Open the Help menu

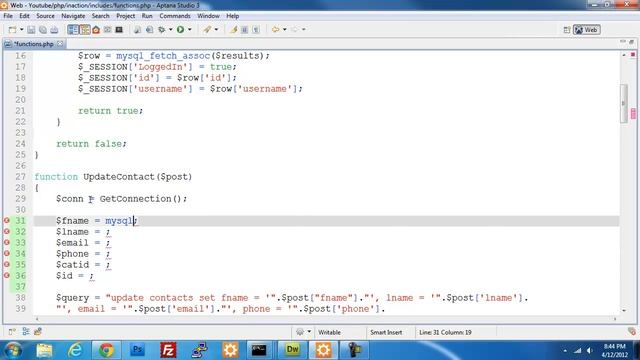click(233, 16)
